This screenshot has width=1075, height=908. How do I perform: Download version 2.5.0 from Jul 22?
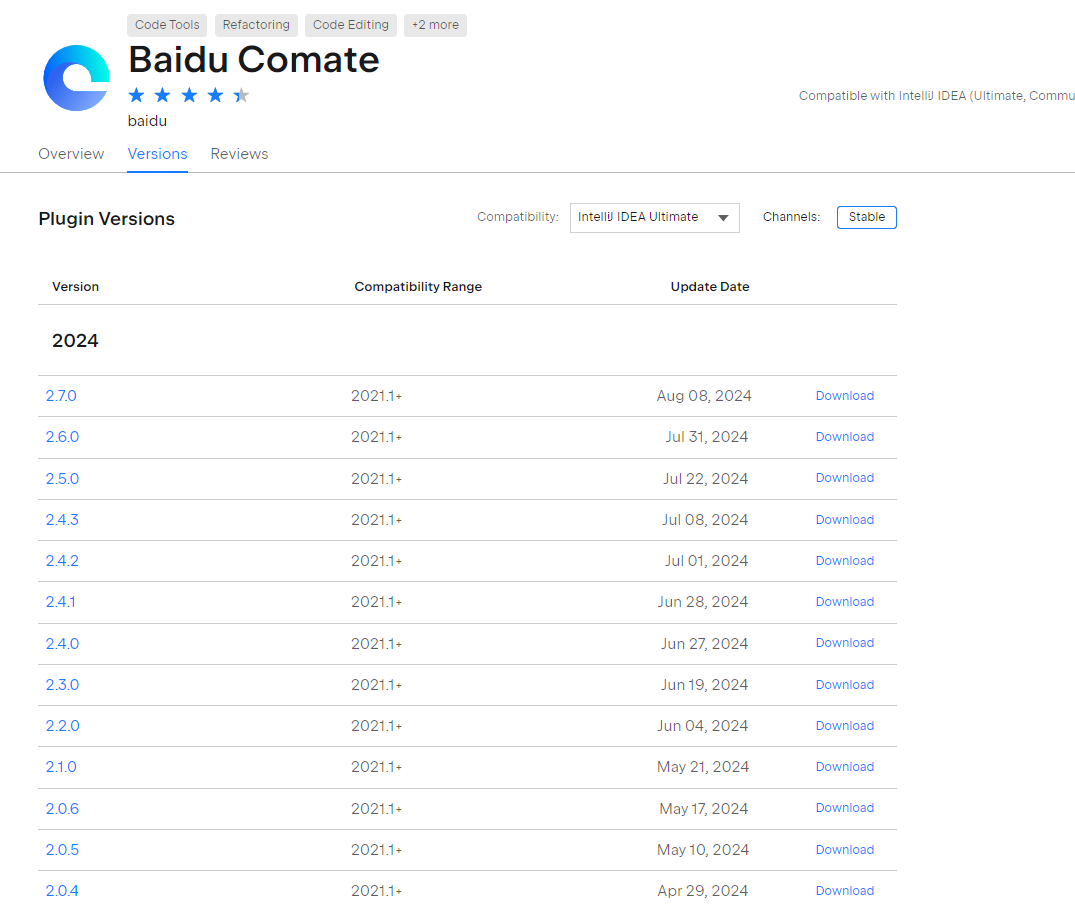(844, 478)
